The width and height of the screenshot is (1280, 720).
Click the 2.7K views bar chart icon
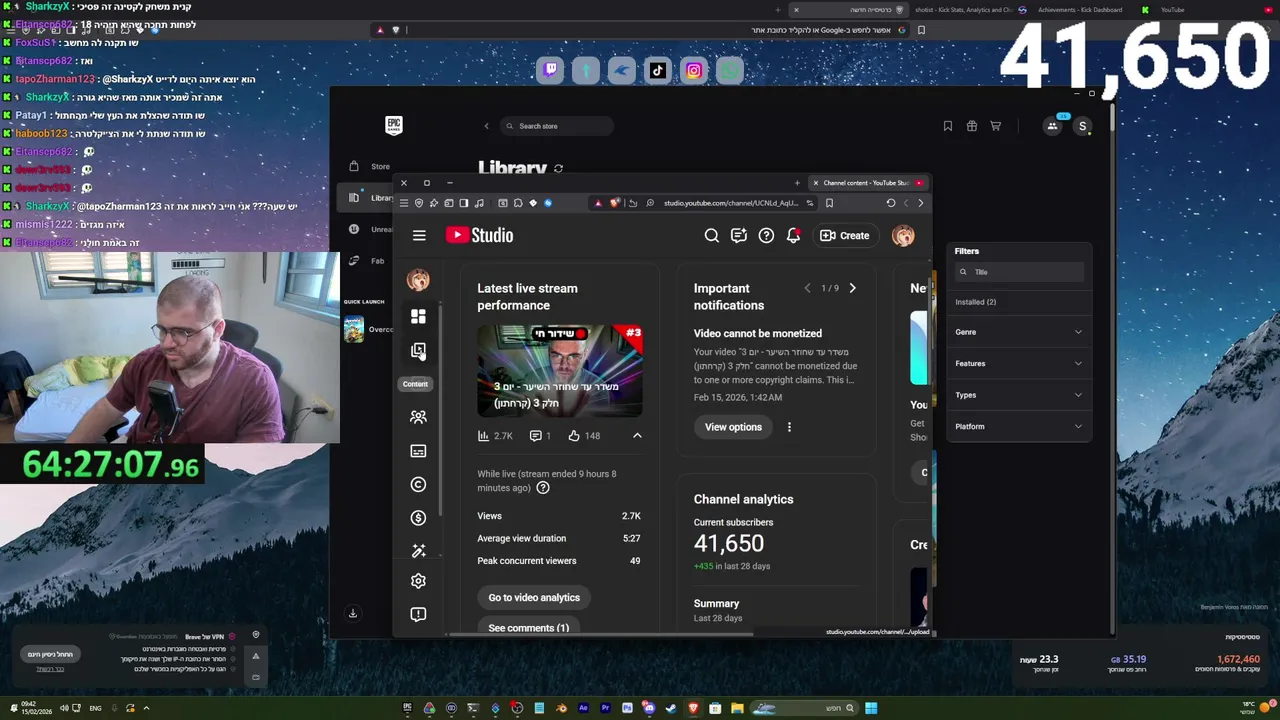[x=484, y=436]
